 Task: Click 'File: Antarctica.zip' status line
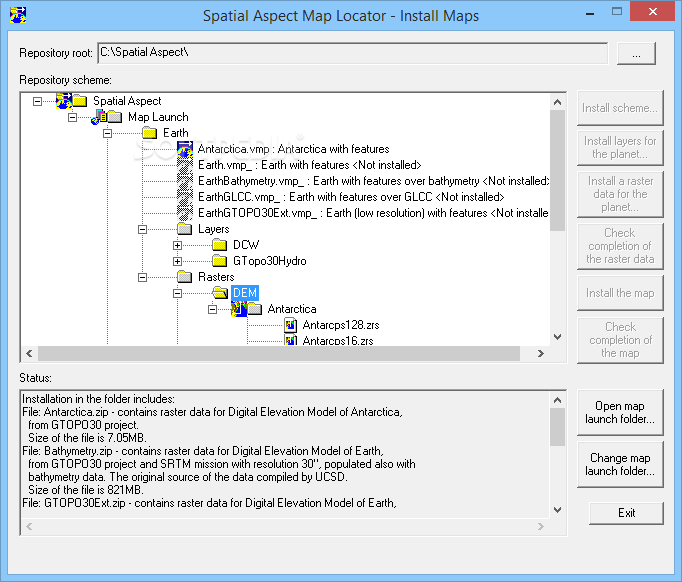click(x=213, y=412)
